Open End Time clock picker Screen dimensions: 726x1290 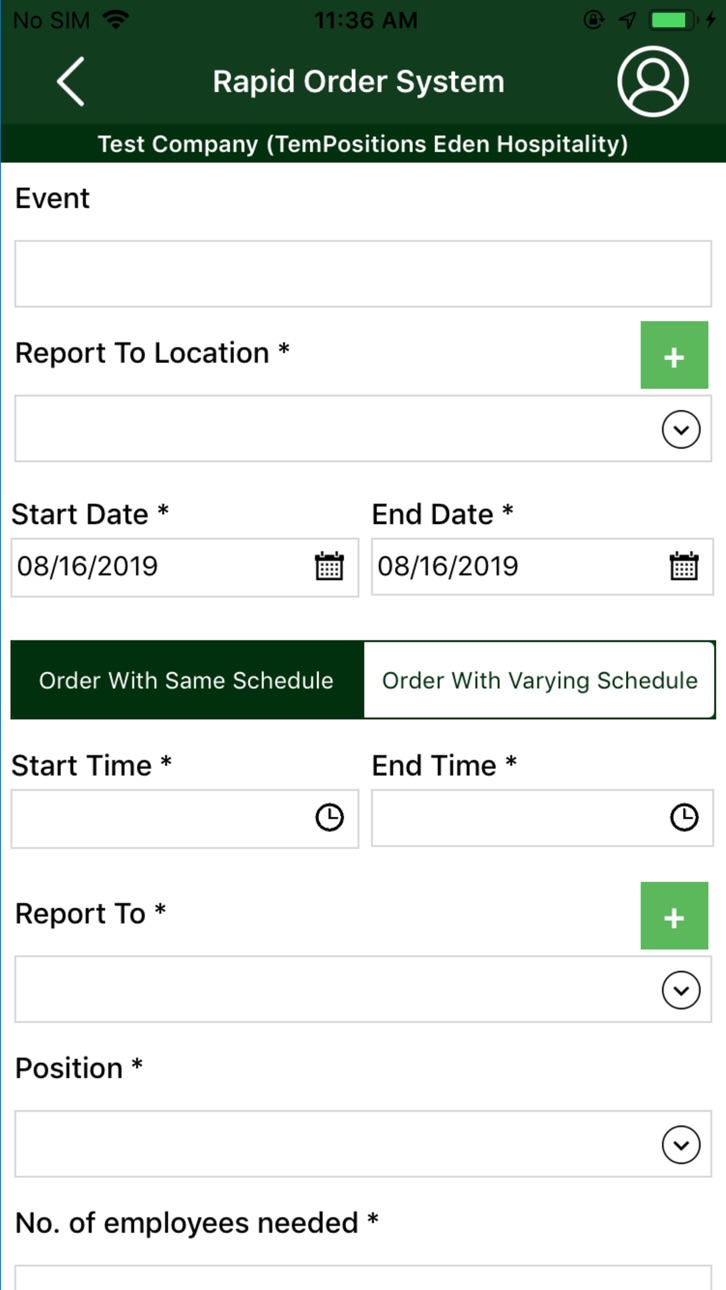(x=684, y=818)
